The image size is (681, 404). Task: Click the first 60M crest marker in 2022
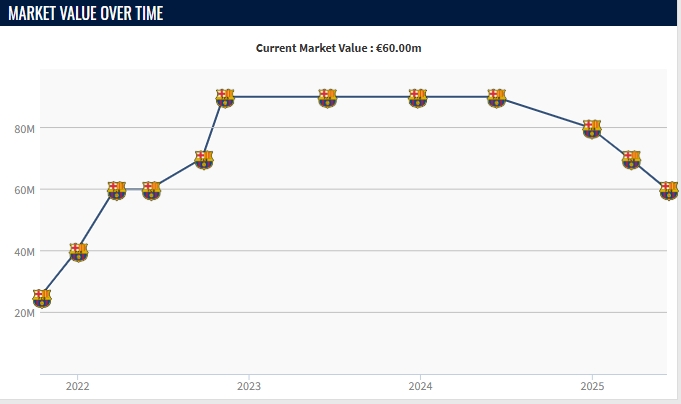(116, 190)
